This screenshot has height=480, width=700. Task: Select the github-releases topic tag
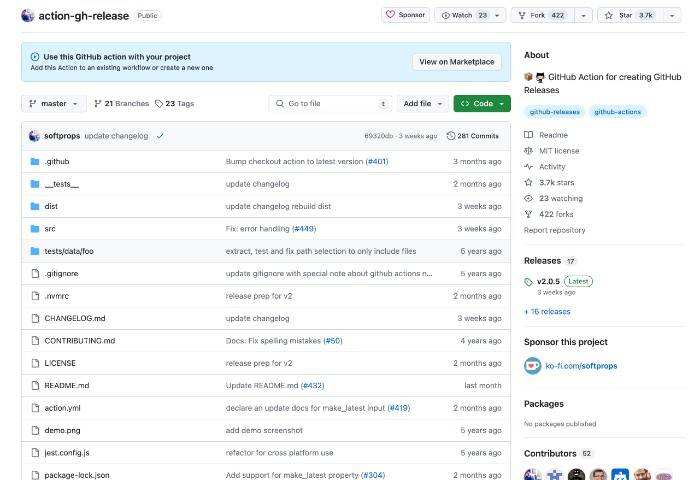click(x=554, y=112)
